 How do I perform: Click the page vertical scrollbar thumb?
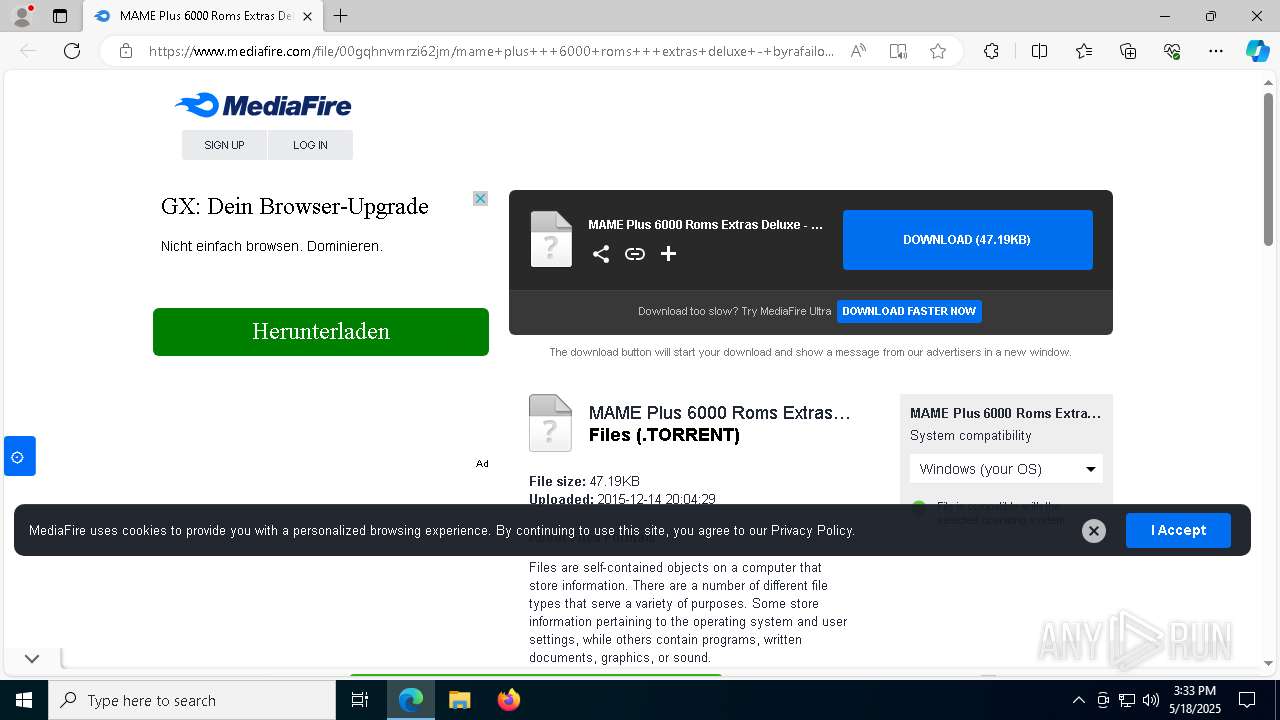pos(1268,168)
